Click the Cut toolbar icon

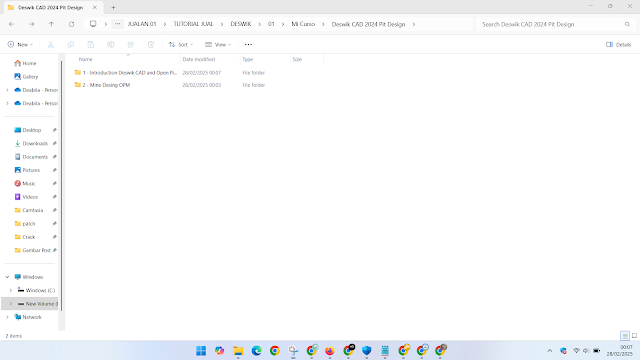coord(51,44)
